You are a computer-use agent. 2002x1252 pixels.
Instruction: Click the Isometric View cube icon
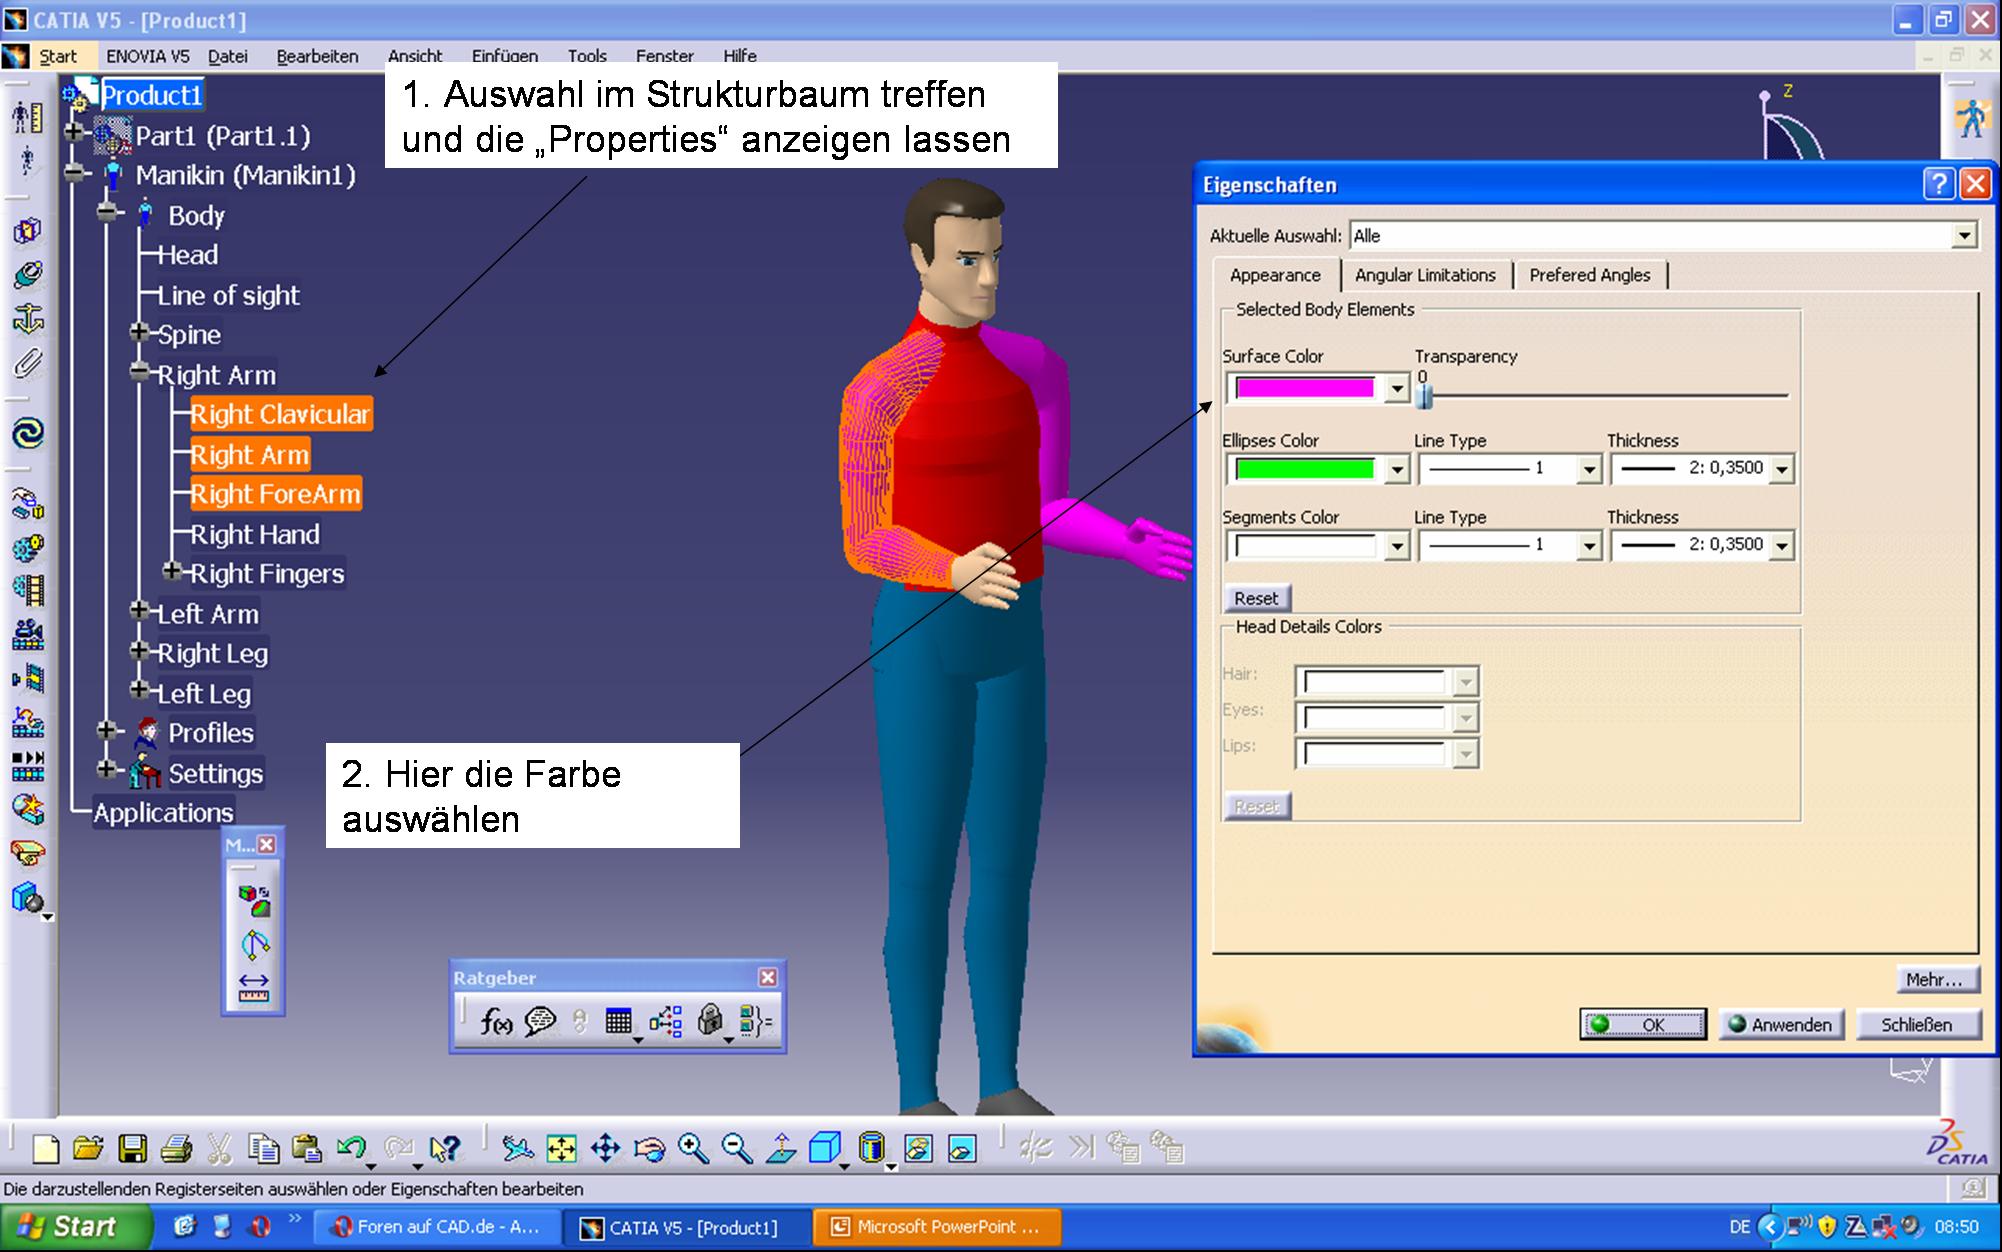(x=824, y=1149)
